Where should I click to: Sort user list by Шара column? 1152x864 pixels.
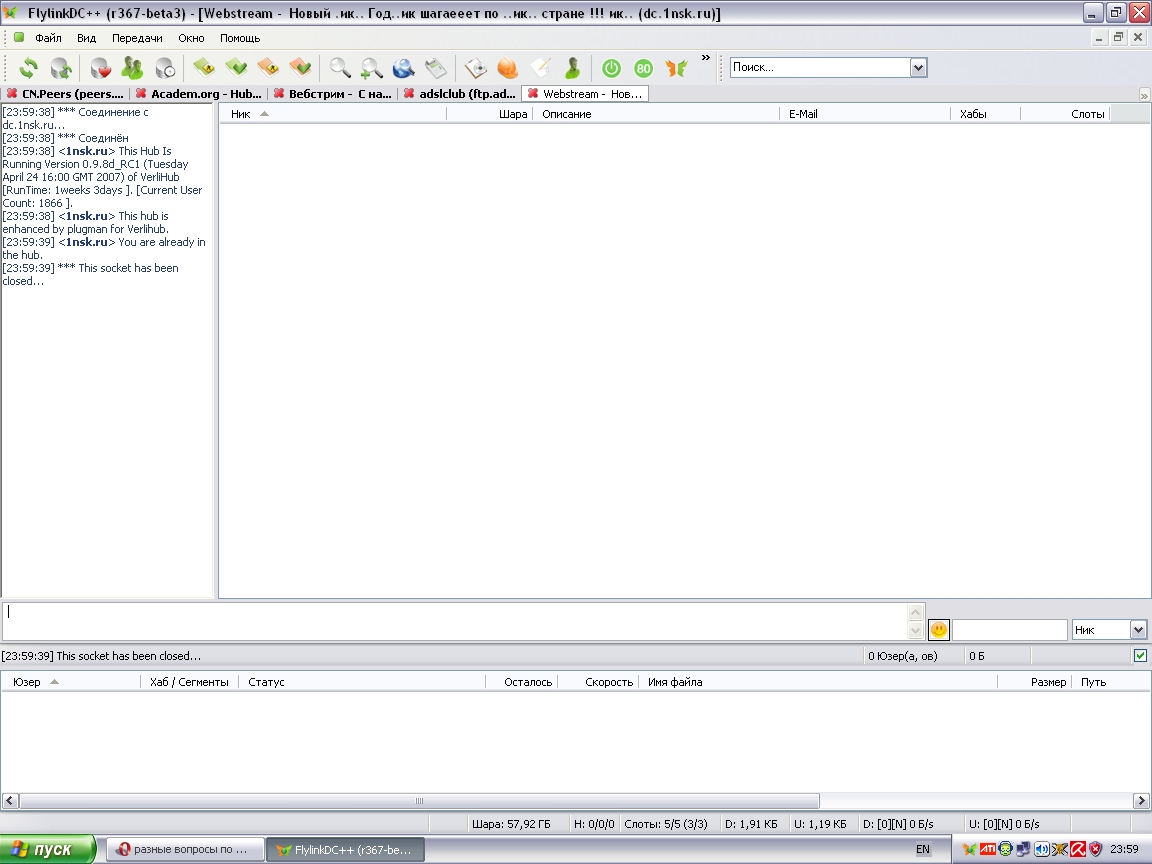click(x=512, y=114)
